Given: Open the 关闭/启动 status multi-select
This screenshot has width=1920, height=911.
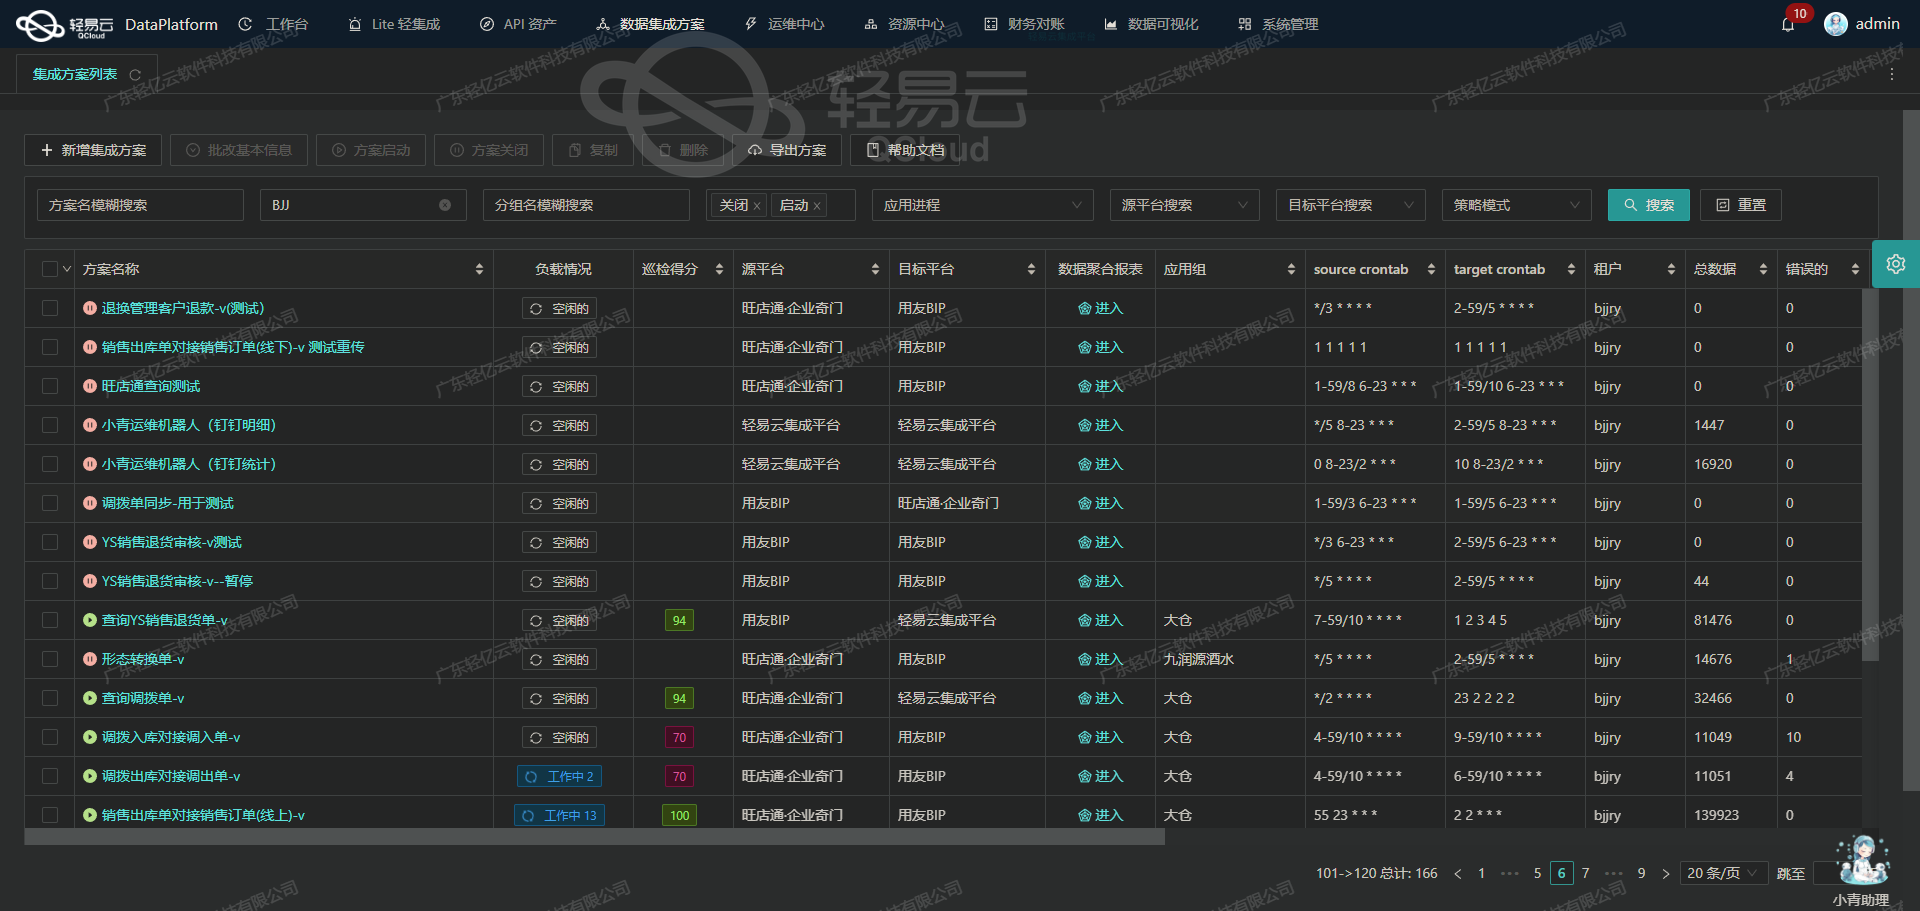Looking at the screenshot, I should [x=780, y=205].
